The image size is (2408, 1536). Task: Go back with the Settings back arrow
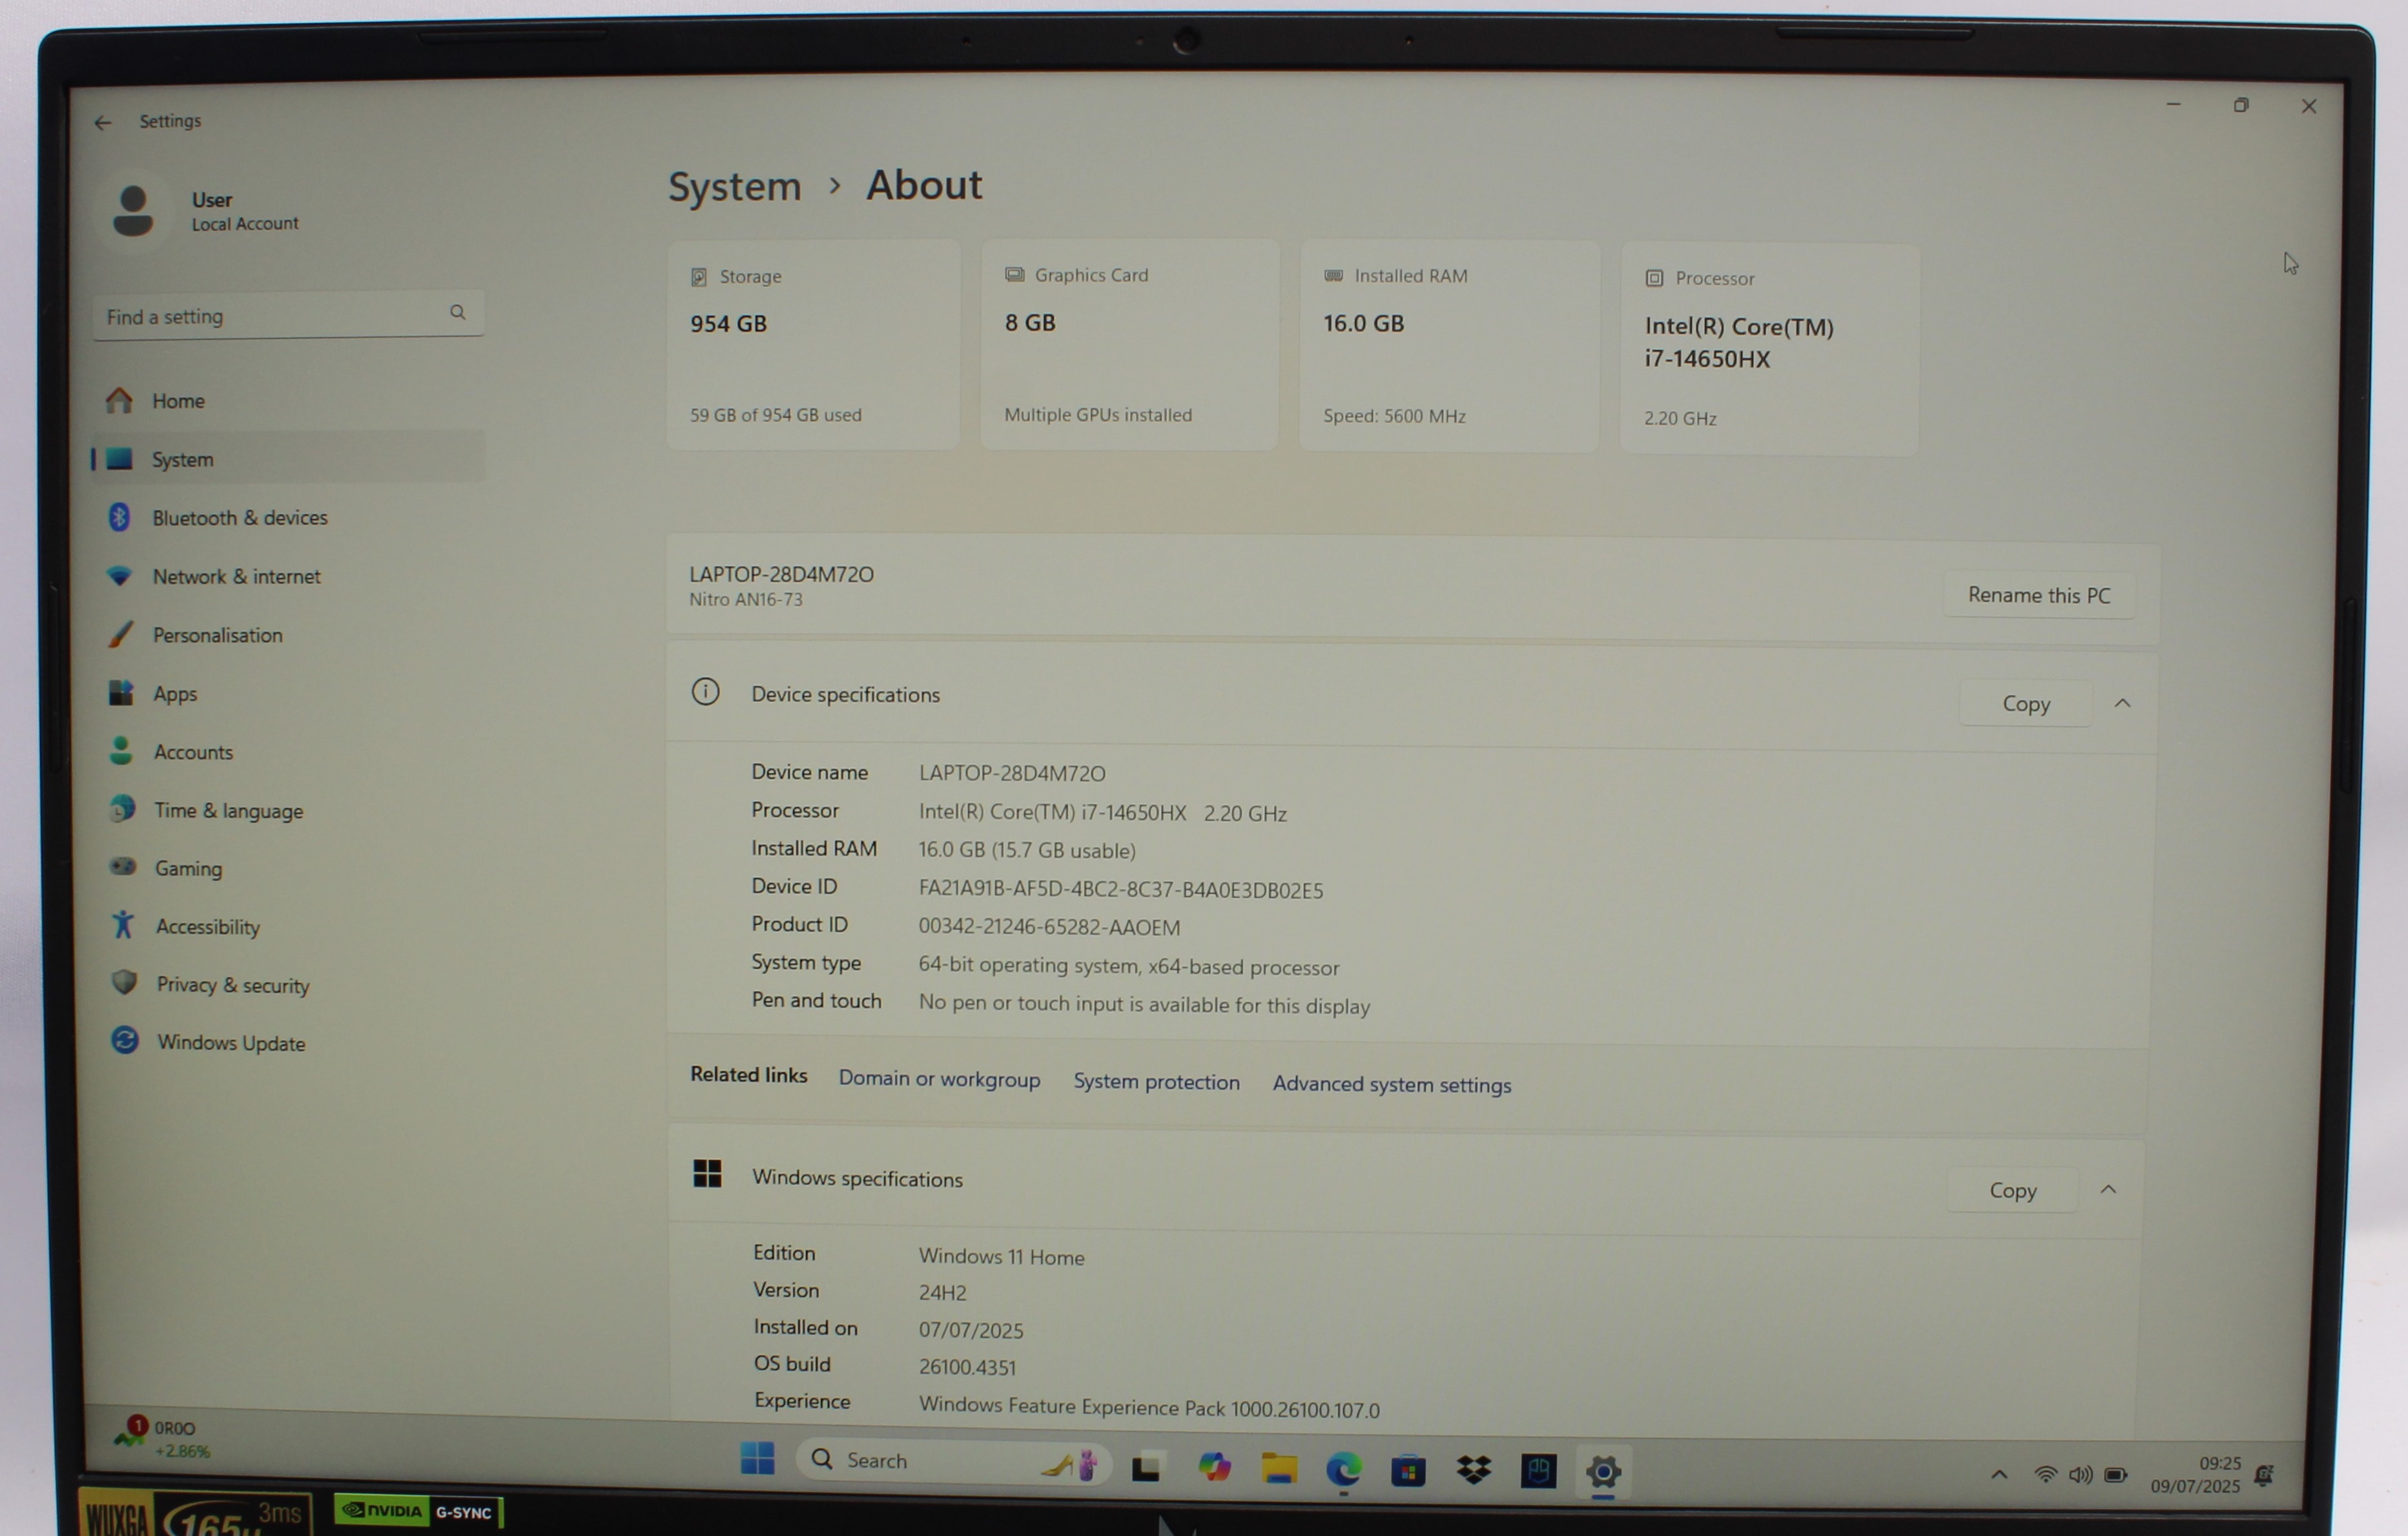point(103,122)
